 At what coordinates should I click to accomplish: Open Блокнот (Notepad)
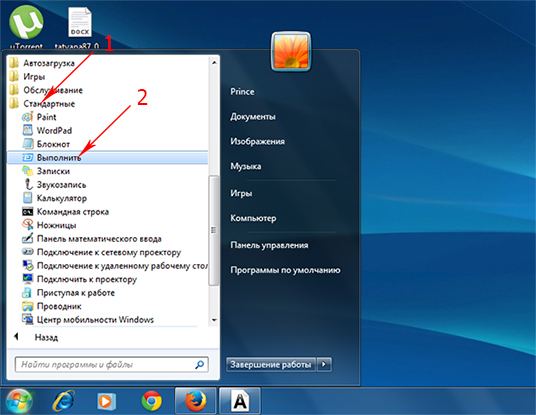46,144
